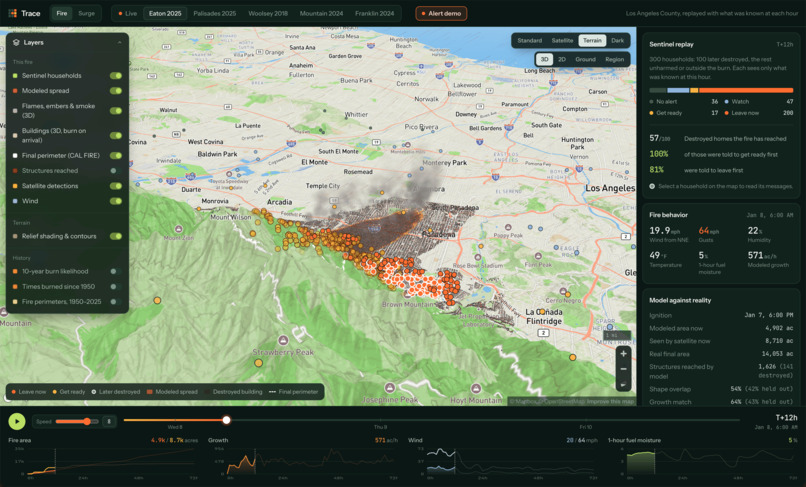Open Palisades 2025 fire tab
The width and height of the screenshot is (806, 487).
(215, 13)
